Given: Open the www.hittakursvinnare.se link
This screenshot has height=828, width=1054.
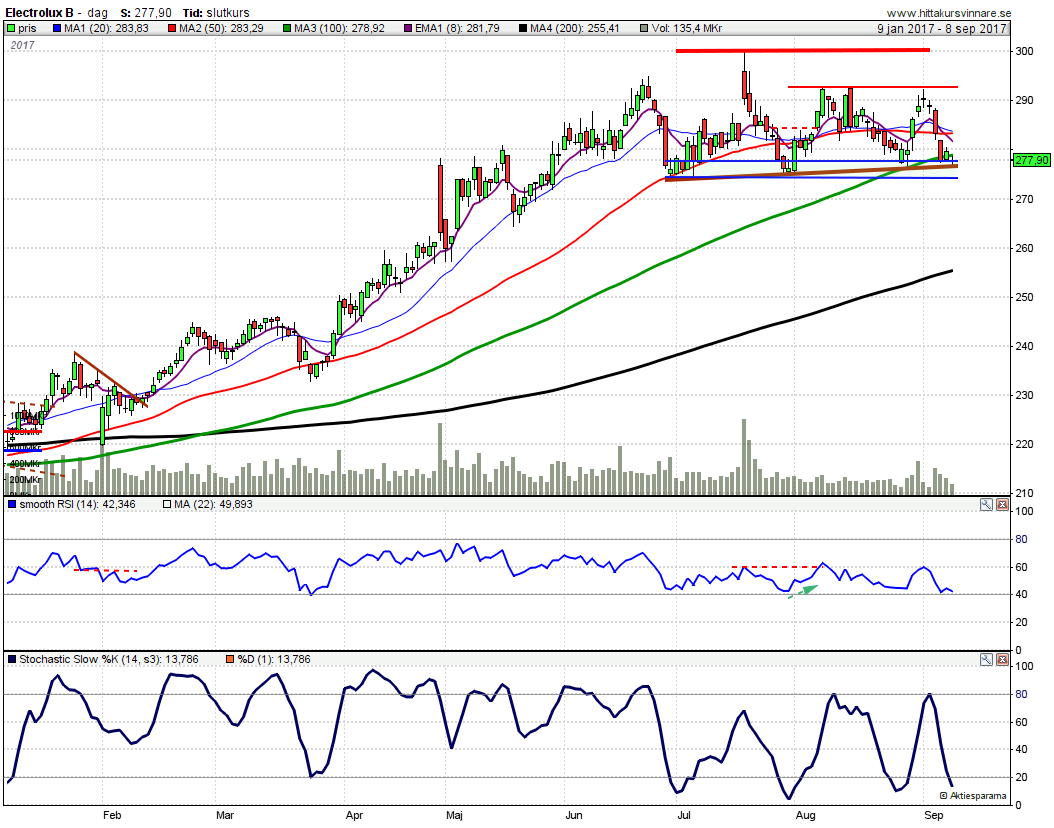Looking at the screenshot, I should (x=948, y=13).
